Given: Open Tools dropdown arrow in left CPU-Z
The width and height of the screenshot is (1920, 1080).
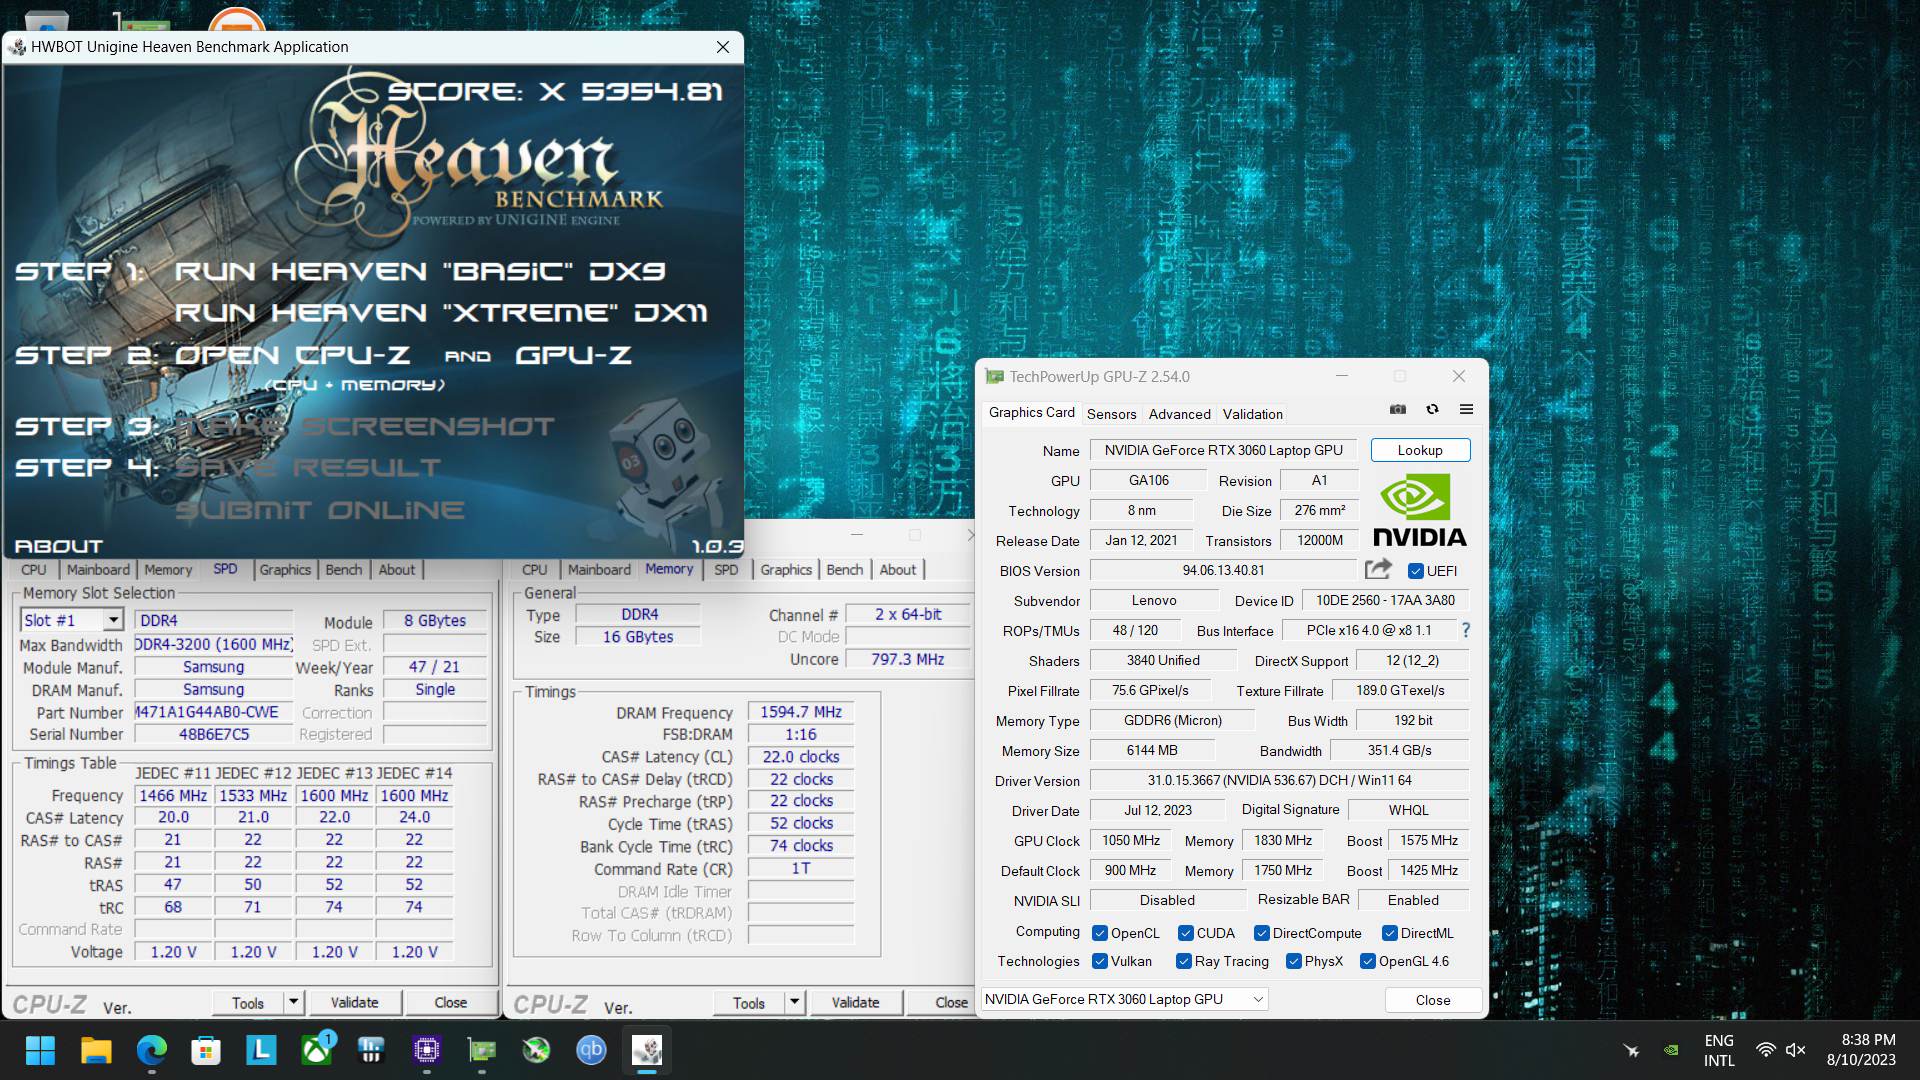Looking at the screenshot, I should point(294,1001).
